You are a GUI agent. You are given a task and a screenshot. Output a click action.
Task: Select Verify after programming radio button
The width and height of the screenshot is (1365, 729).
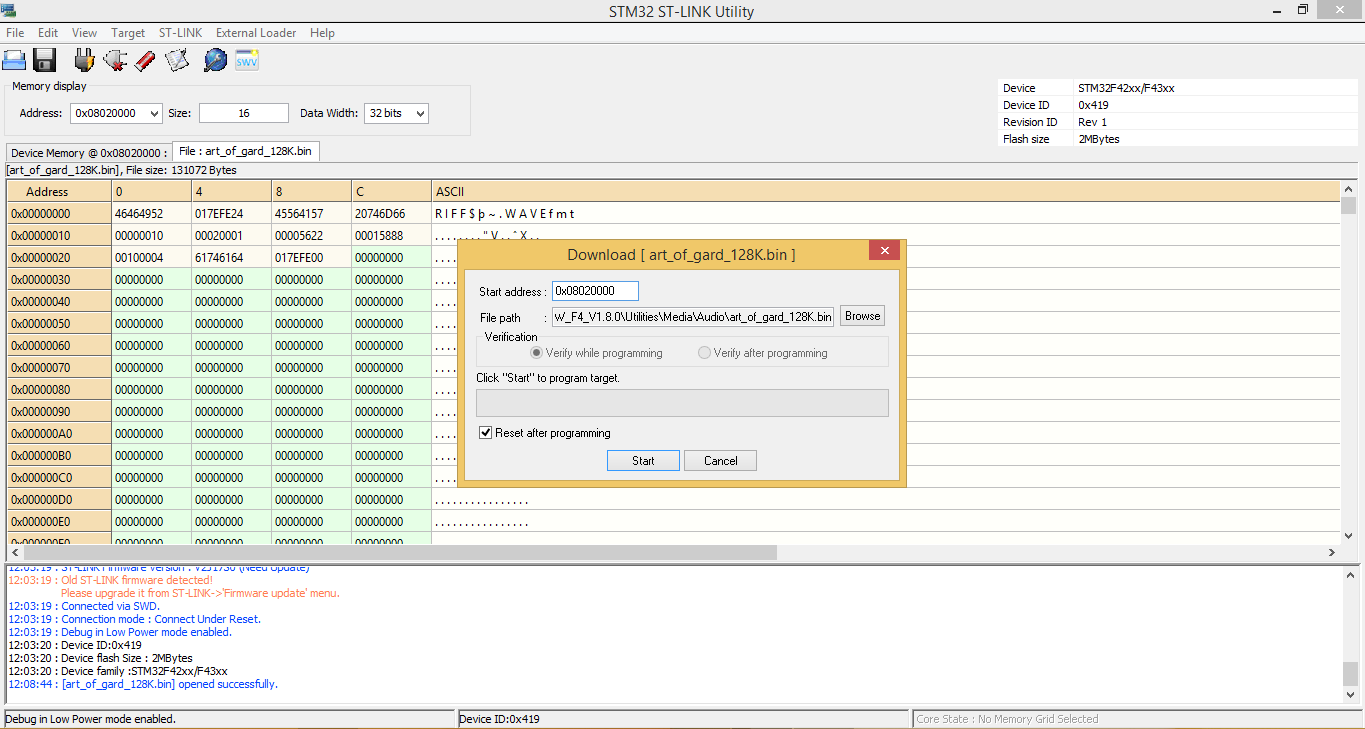tap(705, 353)
